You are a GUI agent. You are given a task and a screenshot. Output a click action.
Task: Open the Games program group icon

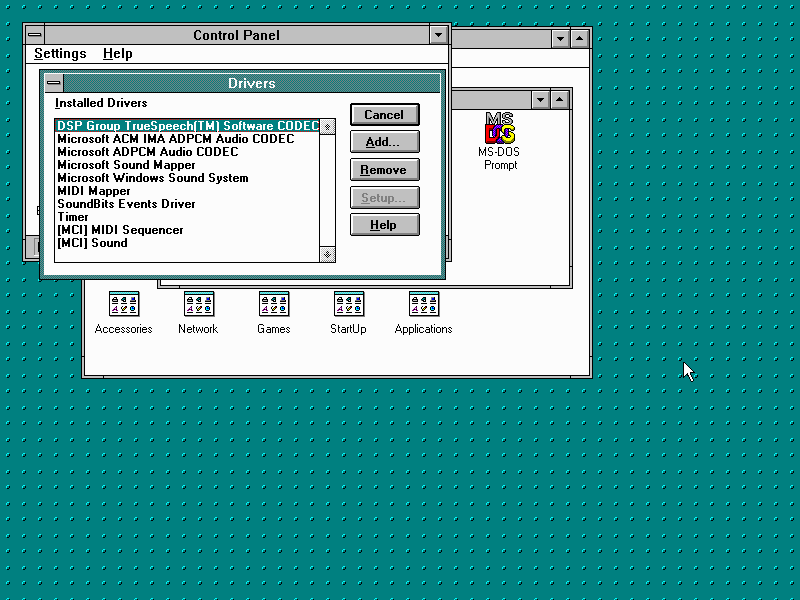coord(273,305)
